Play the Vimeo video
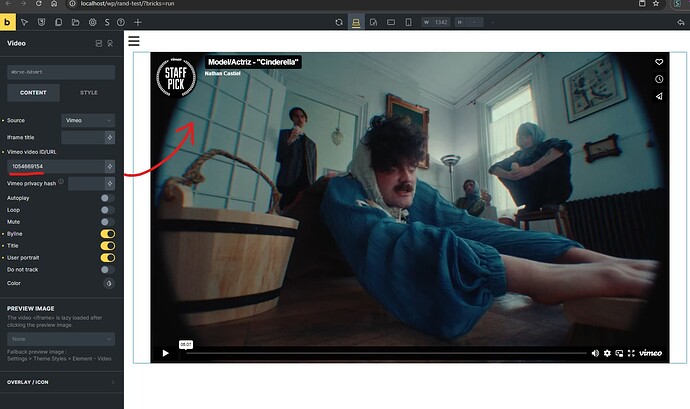The image size is (690, 409). (165, 353)
